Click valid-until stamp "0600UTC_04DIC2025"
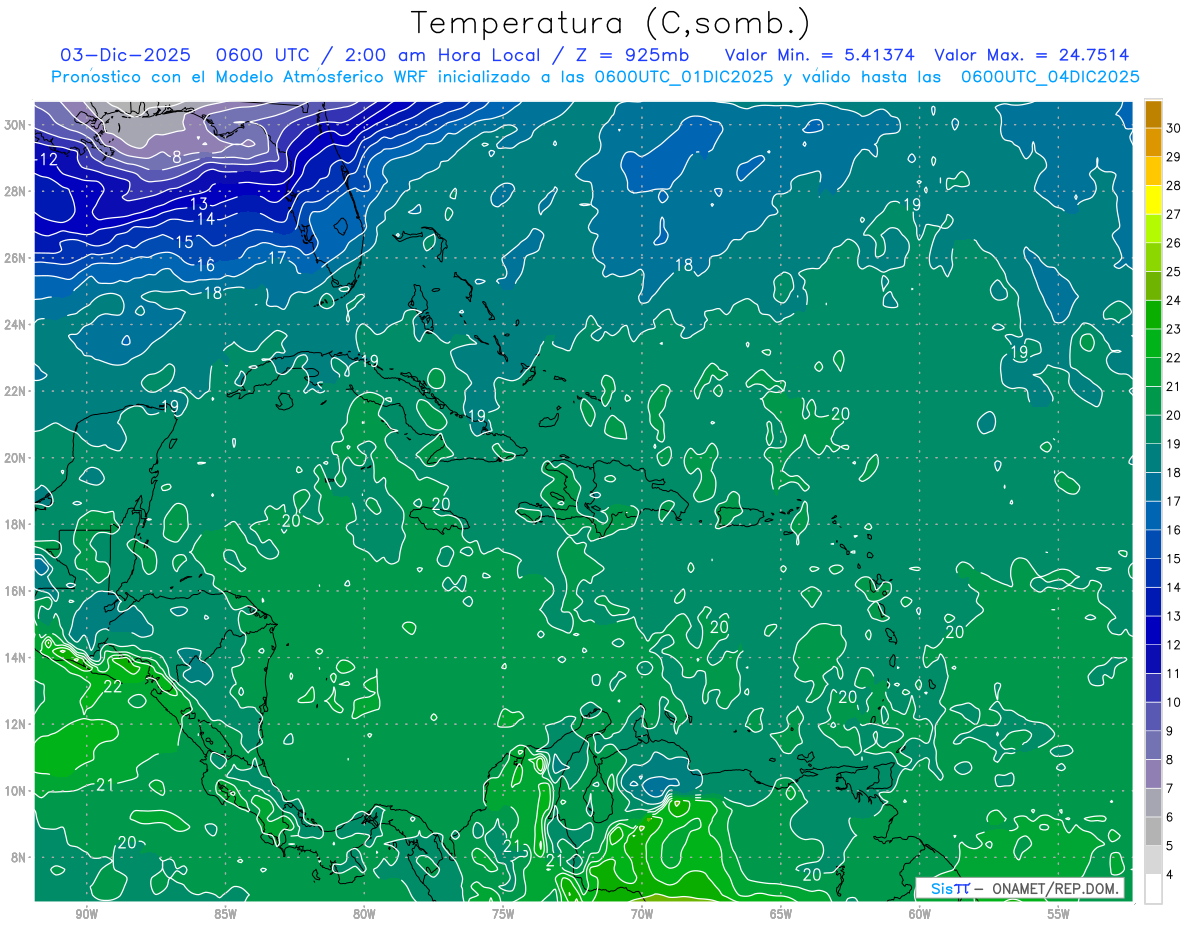Viewport: 1200px width, 927px height. 1050,77
